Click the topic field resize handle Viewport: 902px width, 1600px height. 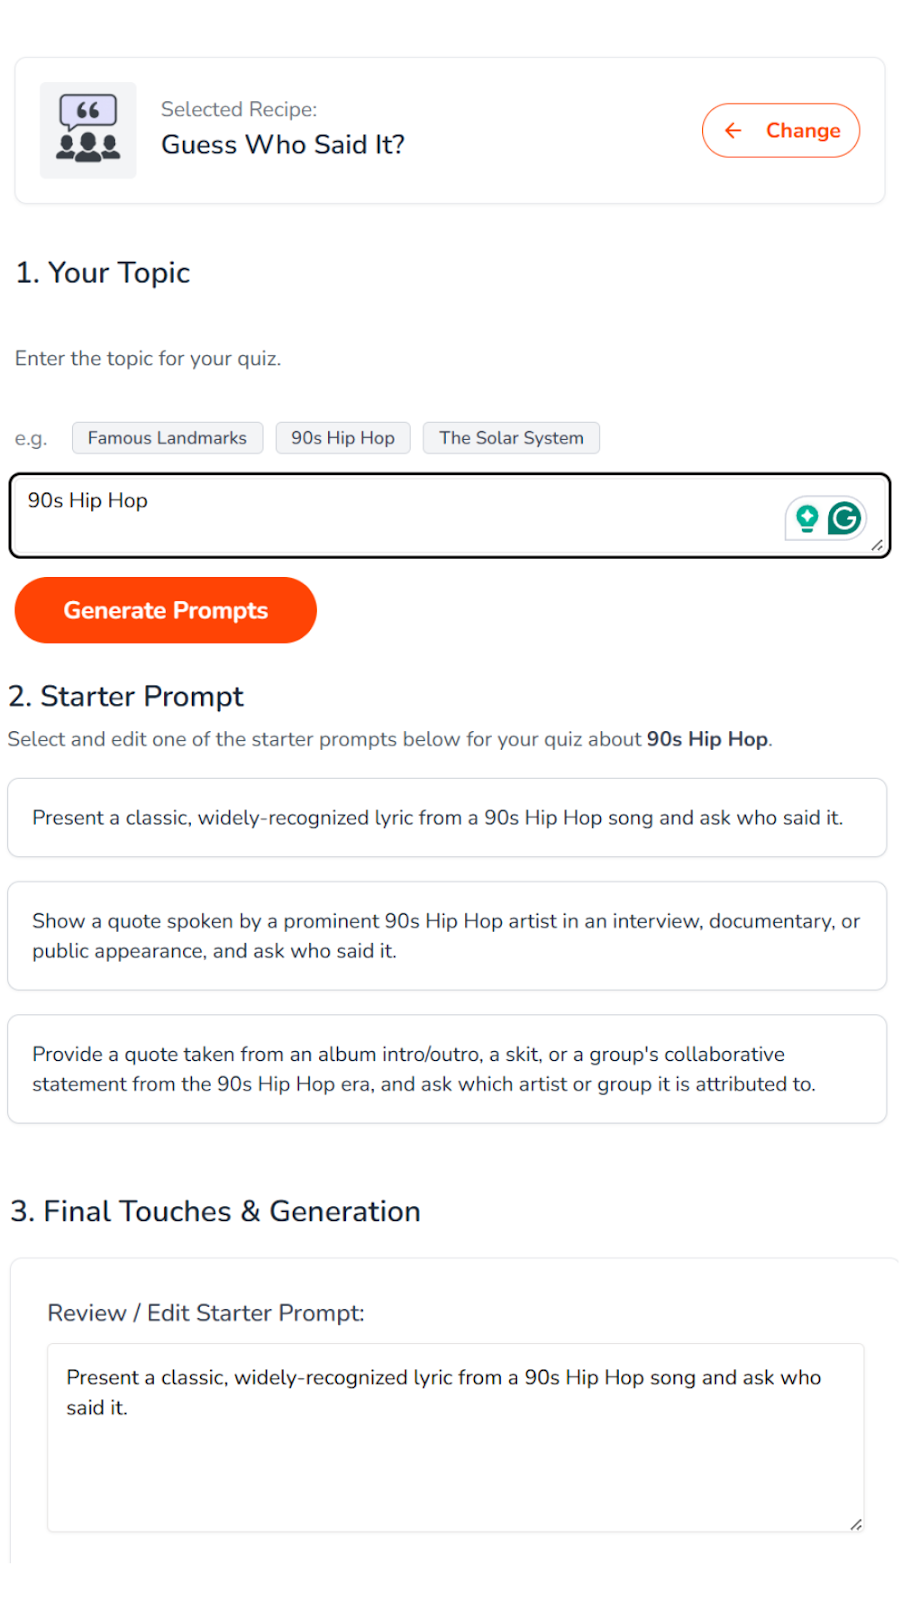pyautogui.click(x=877, y=545)
